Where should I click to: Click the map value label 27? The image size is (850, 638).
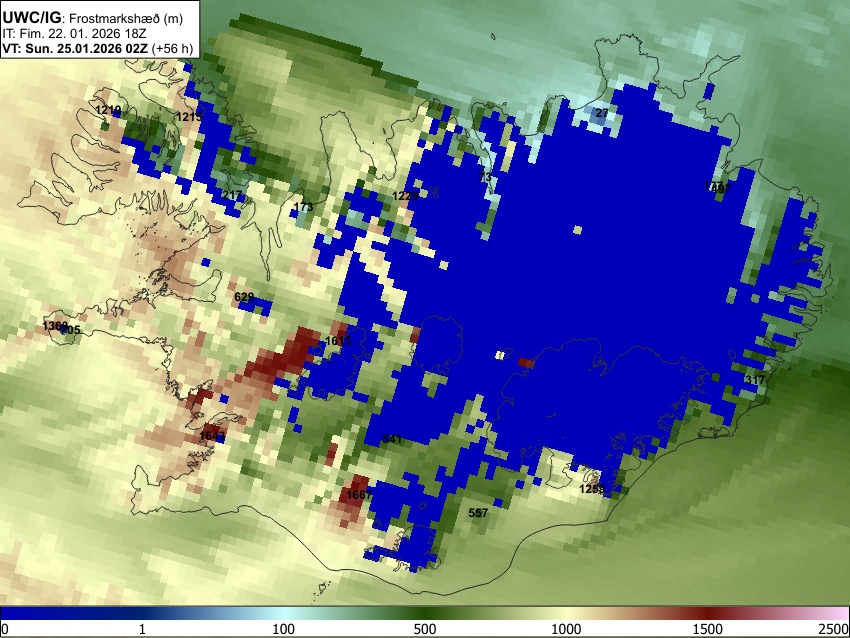(602, 113)
